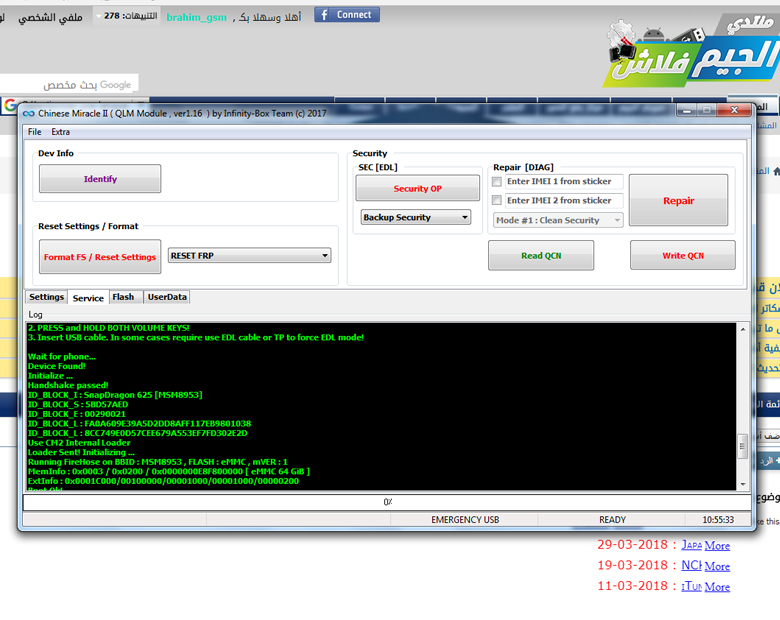The image size is (780, 620).
Task: Click the Read QCN button
Action: [541, 255]
